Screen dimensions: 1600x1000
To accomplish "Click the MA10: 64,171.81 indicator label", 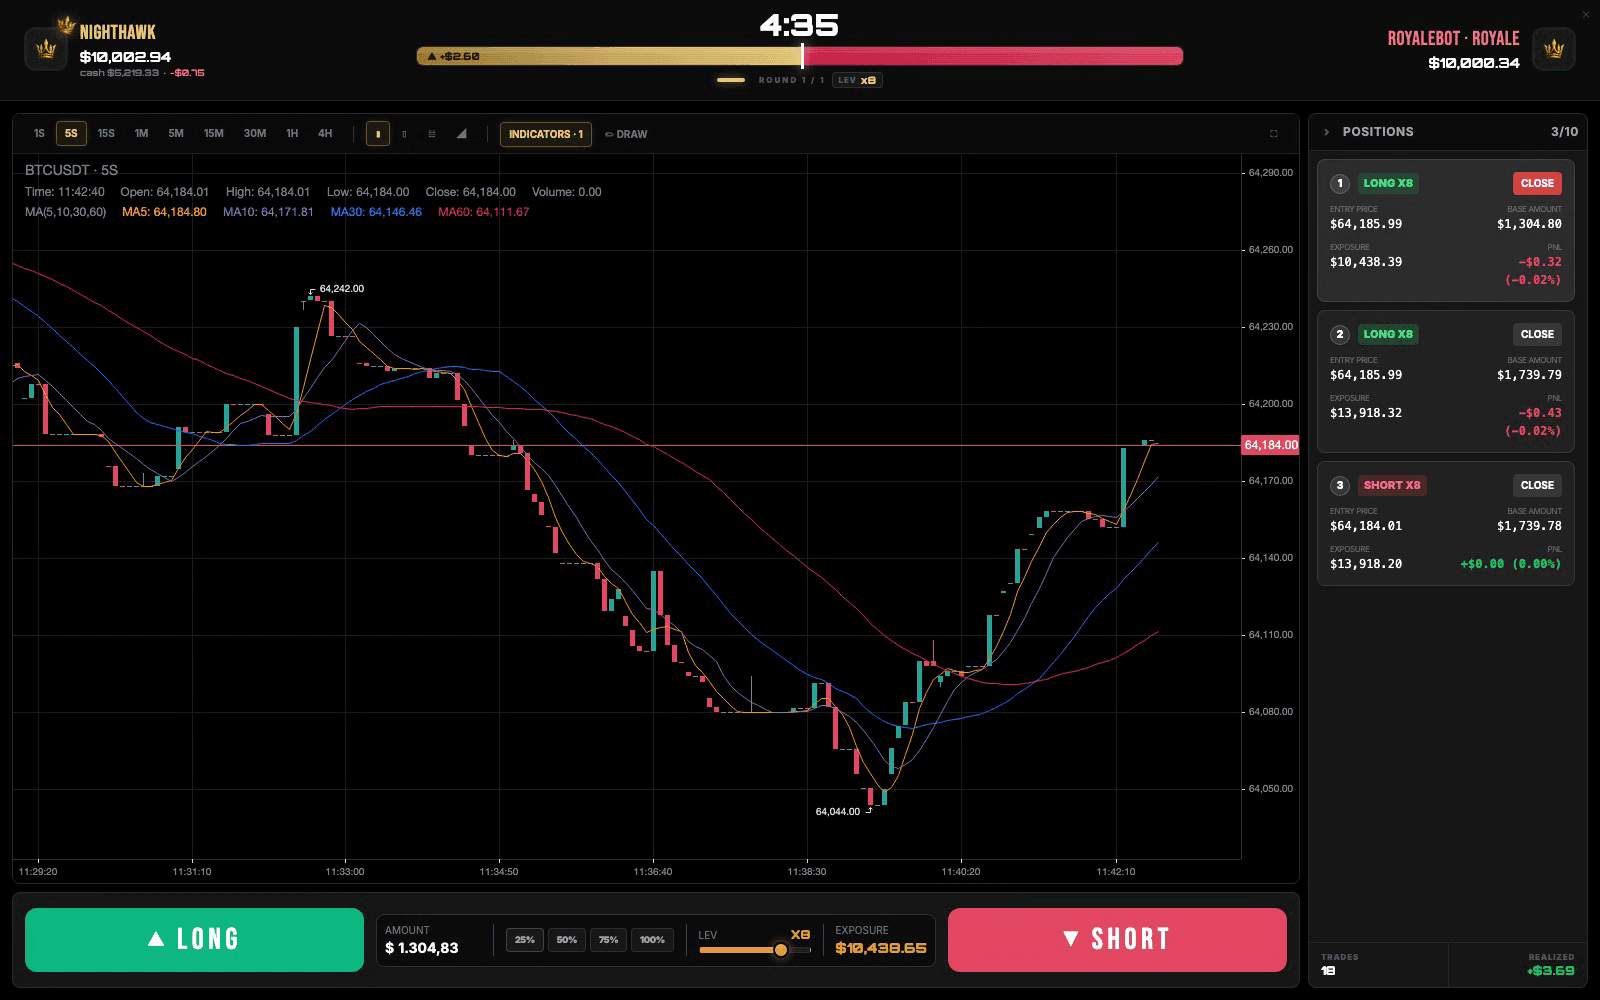I will pyautogui.click(x=268, y=212).
